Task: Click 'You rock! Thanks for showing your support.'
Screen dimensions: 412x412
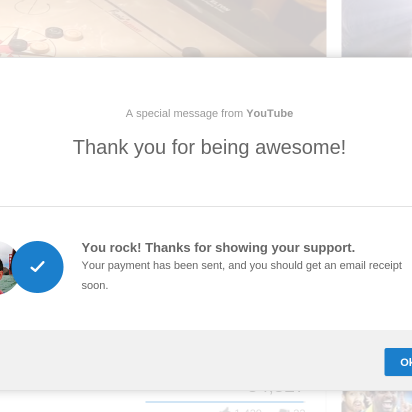Action: (x=218, y=248)
